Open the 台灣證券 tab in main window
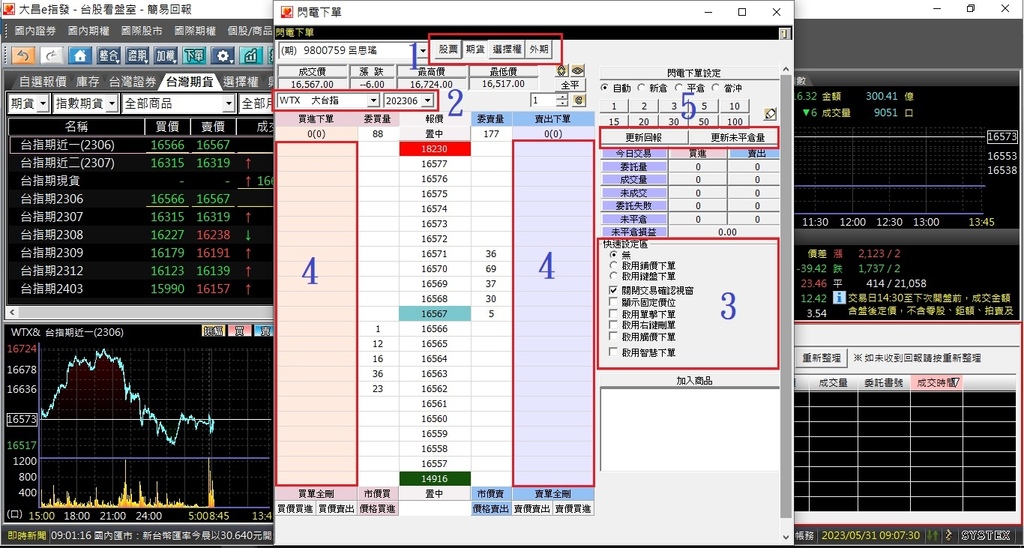 pos(133,82)
